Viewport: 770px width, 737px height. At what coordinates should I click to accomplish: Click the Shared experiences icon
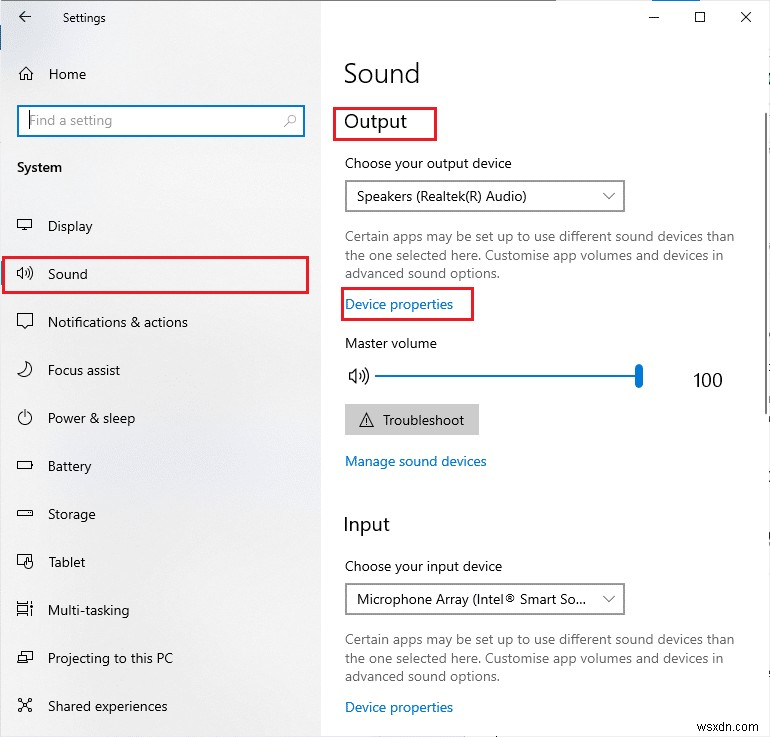26,706
